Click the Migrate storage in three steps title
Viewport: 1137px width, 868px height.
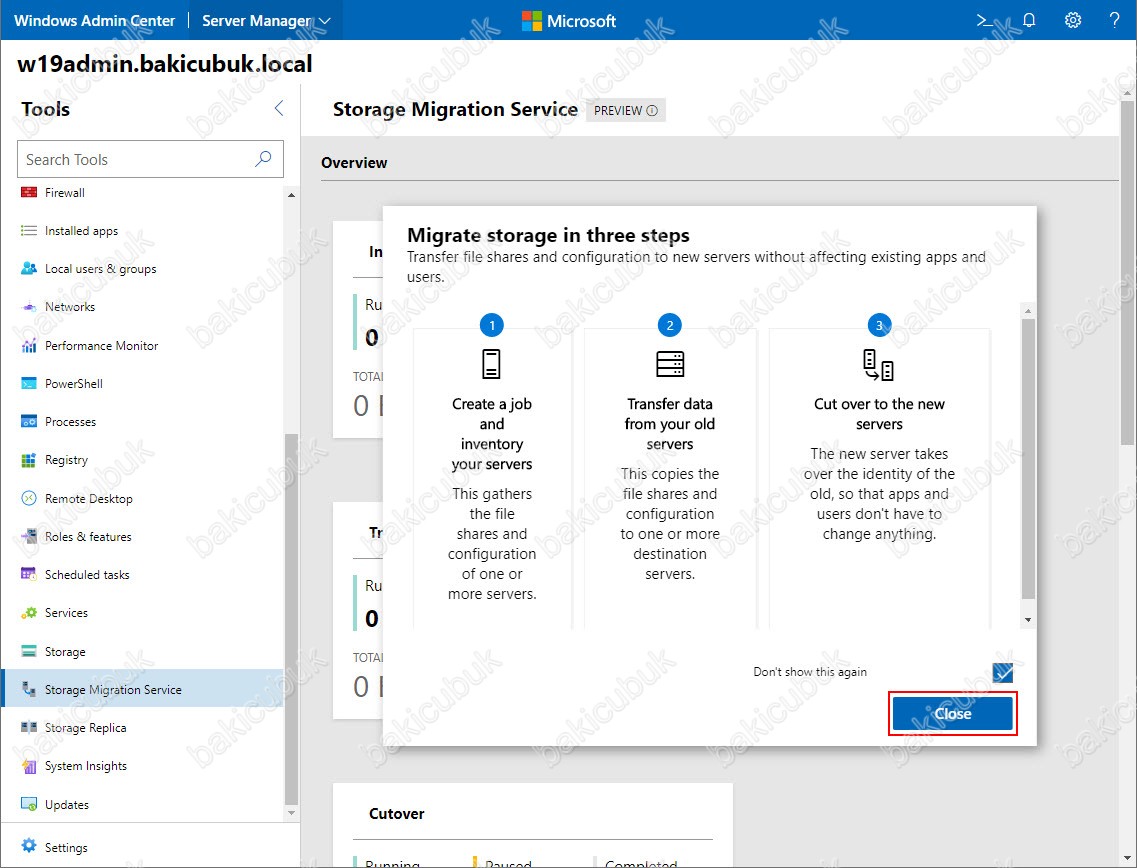click(548, 235)
